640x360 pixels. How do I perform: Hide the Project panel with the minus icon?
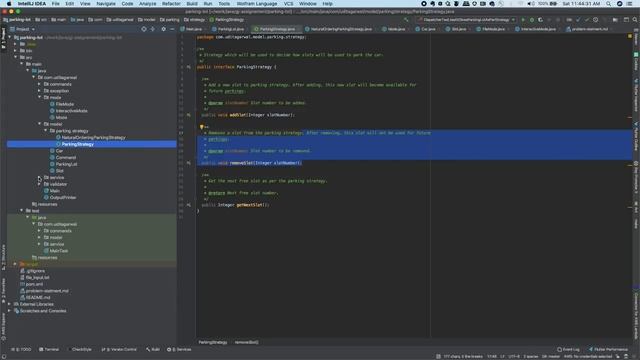tap(172, 29)
